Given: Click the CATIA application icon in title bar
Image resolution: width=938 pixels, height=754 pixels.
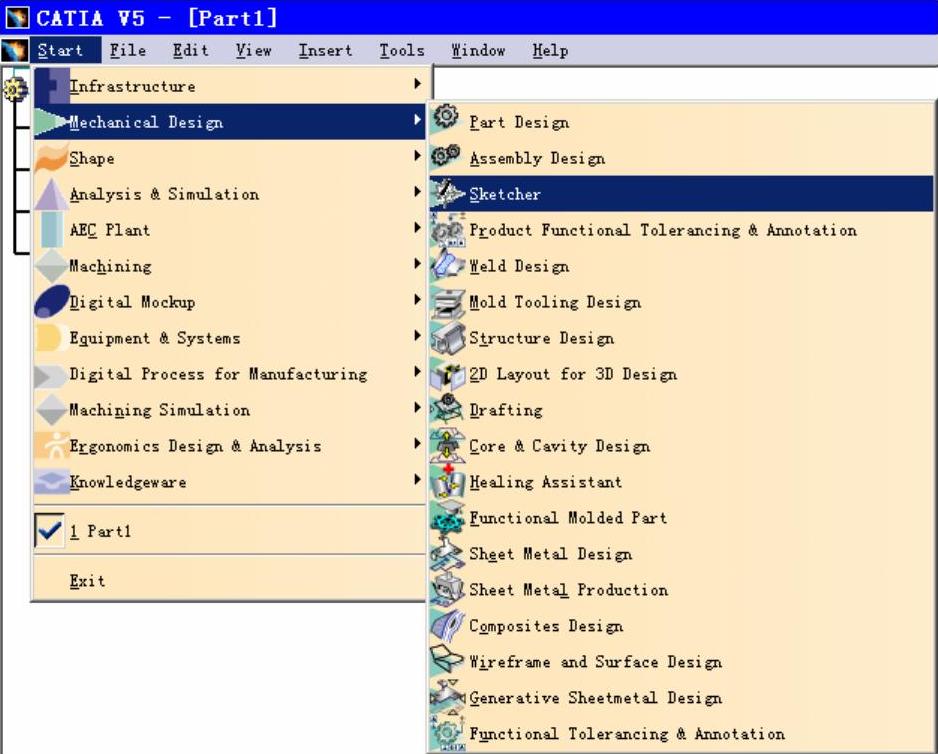Looking at the screenshot, I should 17,17.
